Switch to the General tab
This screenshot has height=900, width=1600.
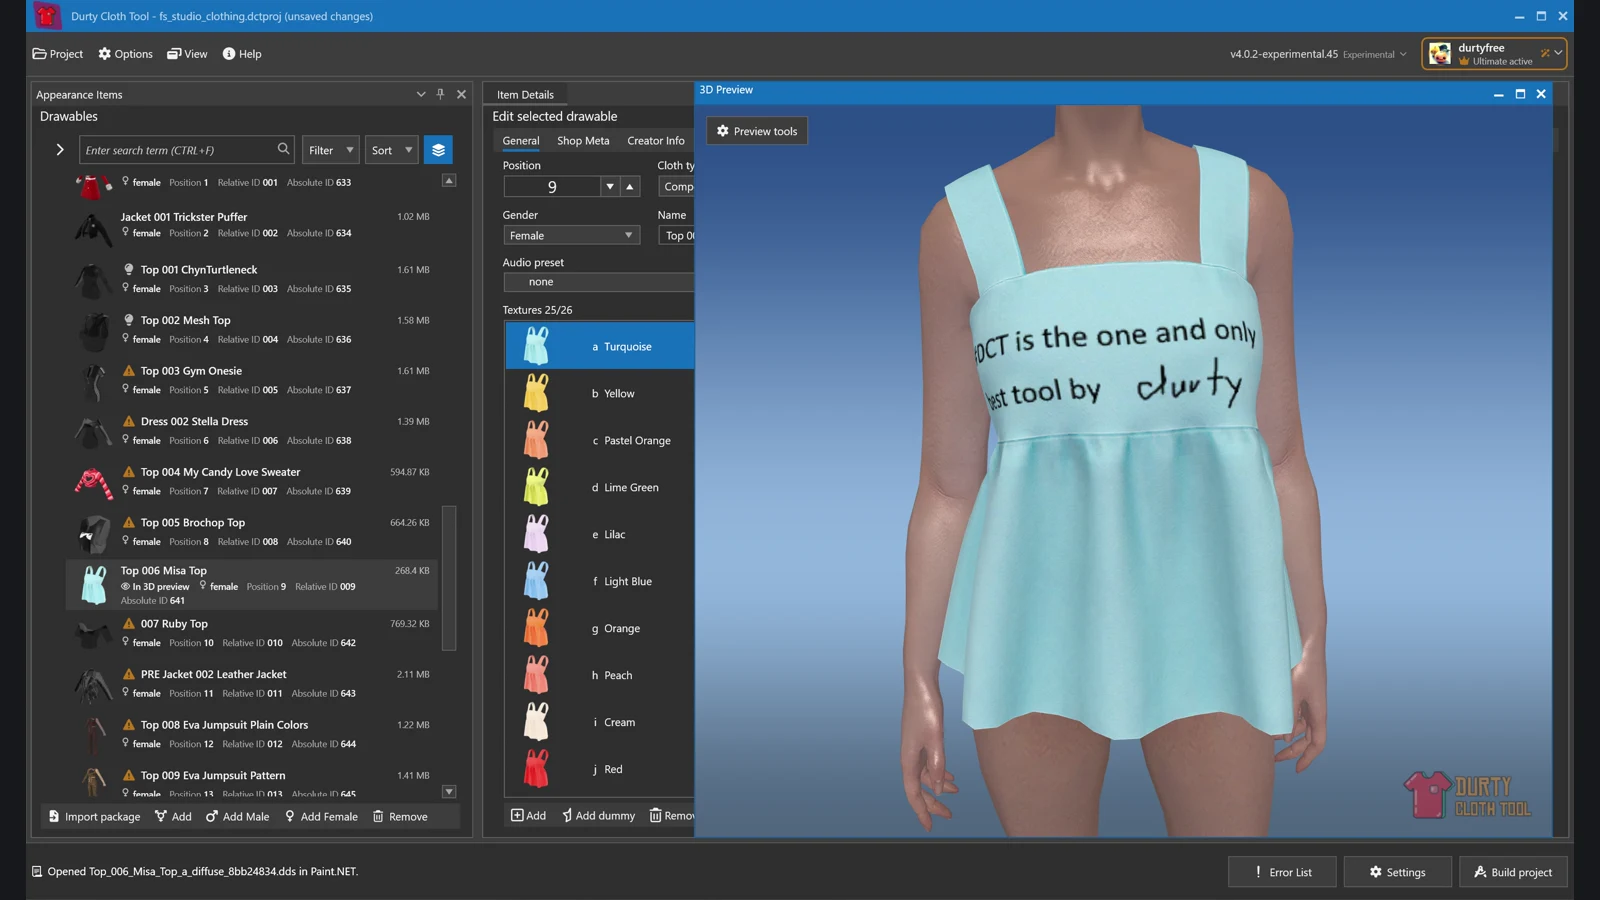(x=521, y=141)
